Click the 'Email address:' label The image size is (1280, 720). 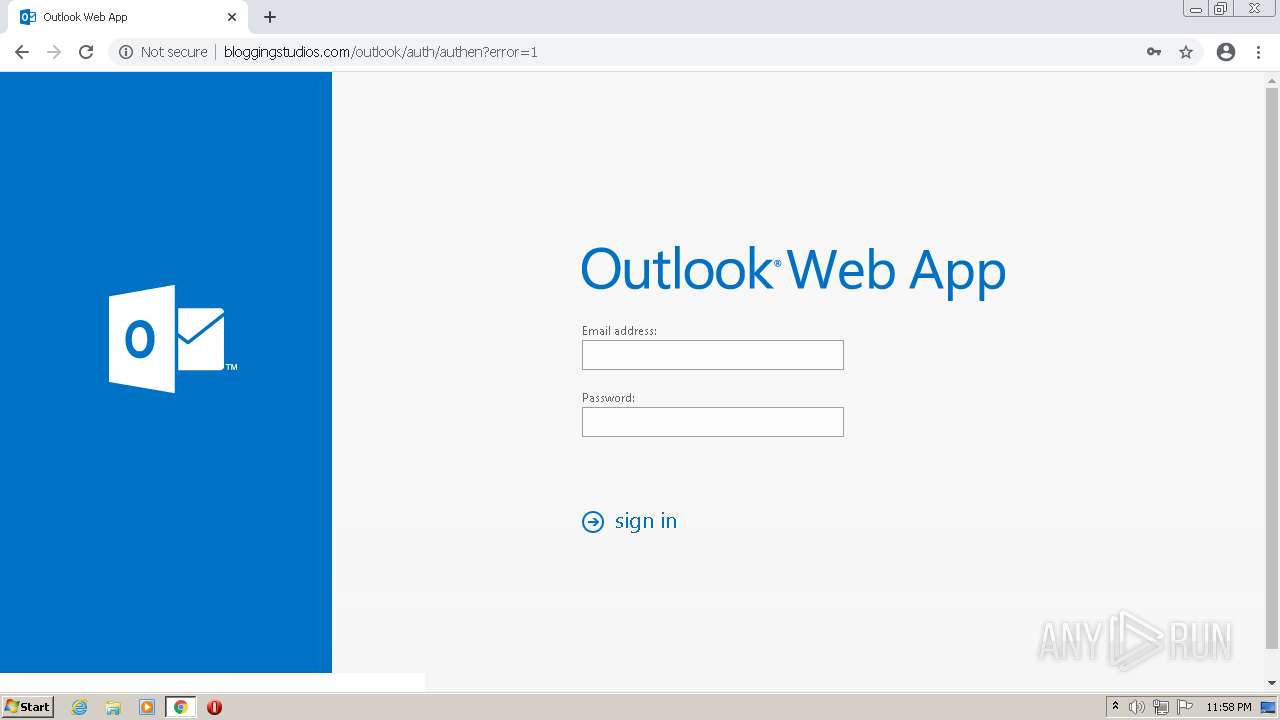tap(619, 330)
